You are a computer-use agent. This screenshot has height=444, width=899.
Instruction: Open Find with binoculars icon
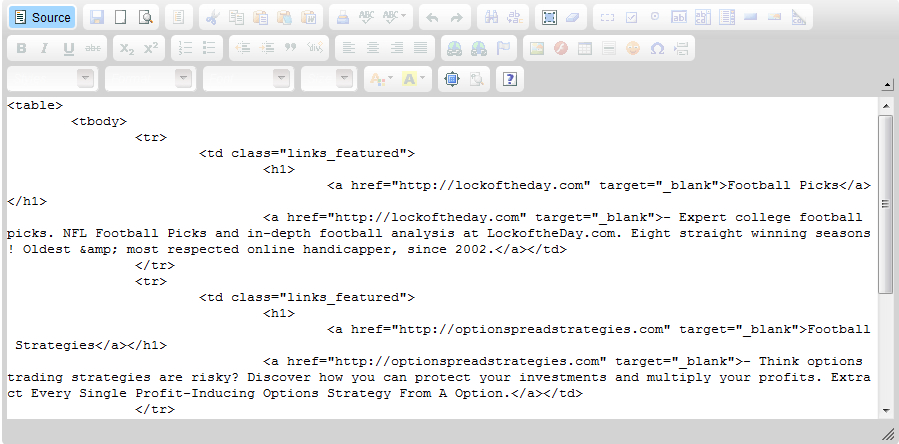pyautogui.click(x=491, y=18)
